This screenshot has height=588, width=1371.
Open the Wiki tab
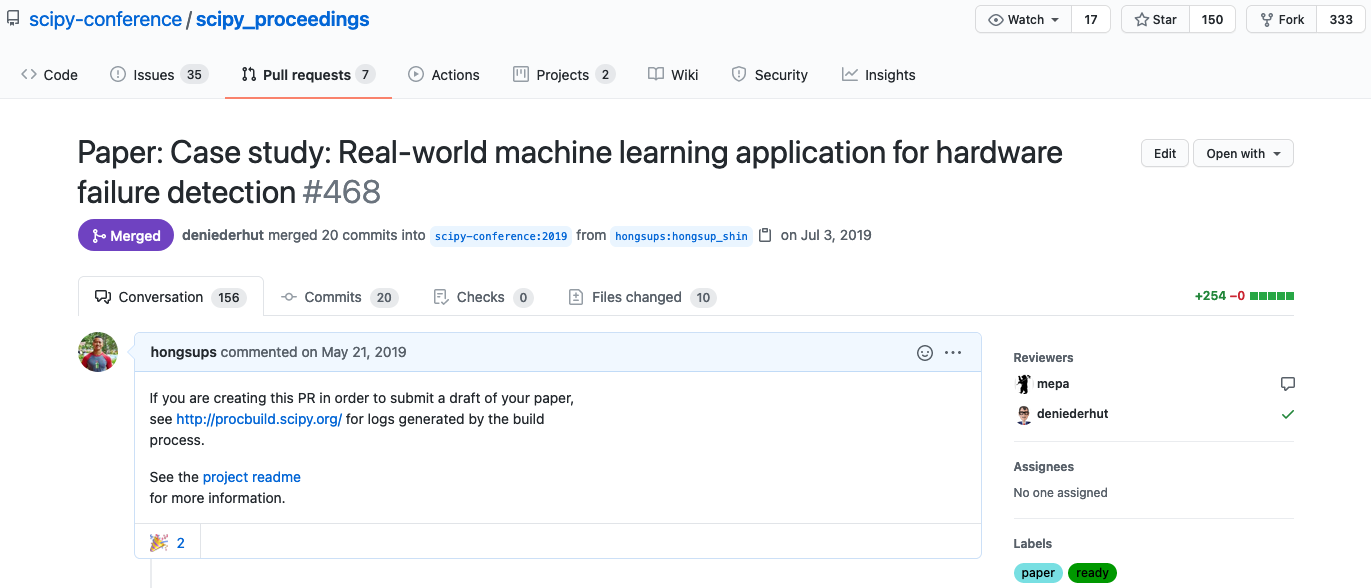pos(673,75)
